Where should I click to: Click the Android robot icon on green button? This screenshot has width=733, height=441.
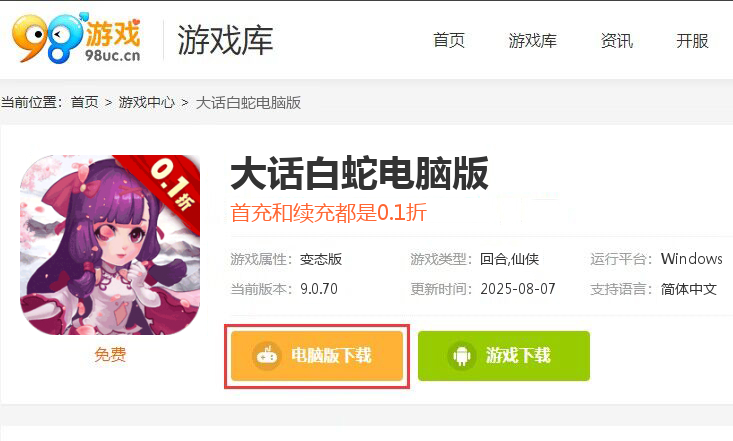(x=461, y=356)
